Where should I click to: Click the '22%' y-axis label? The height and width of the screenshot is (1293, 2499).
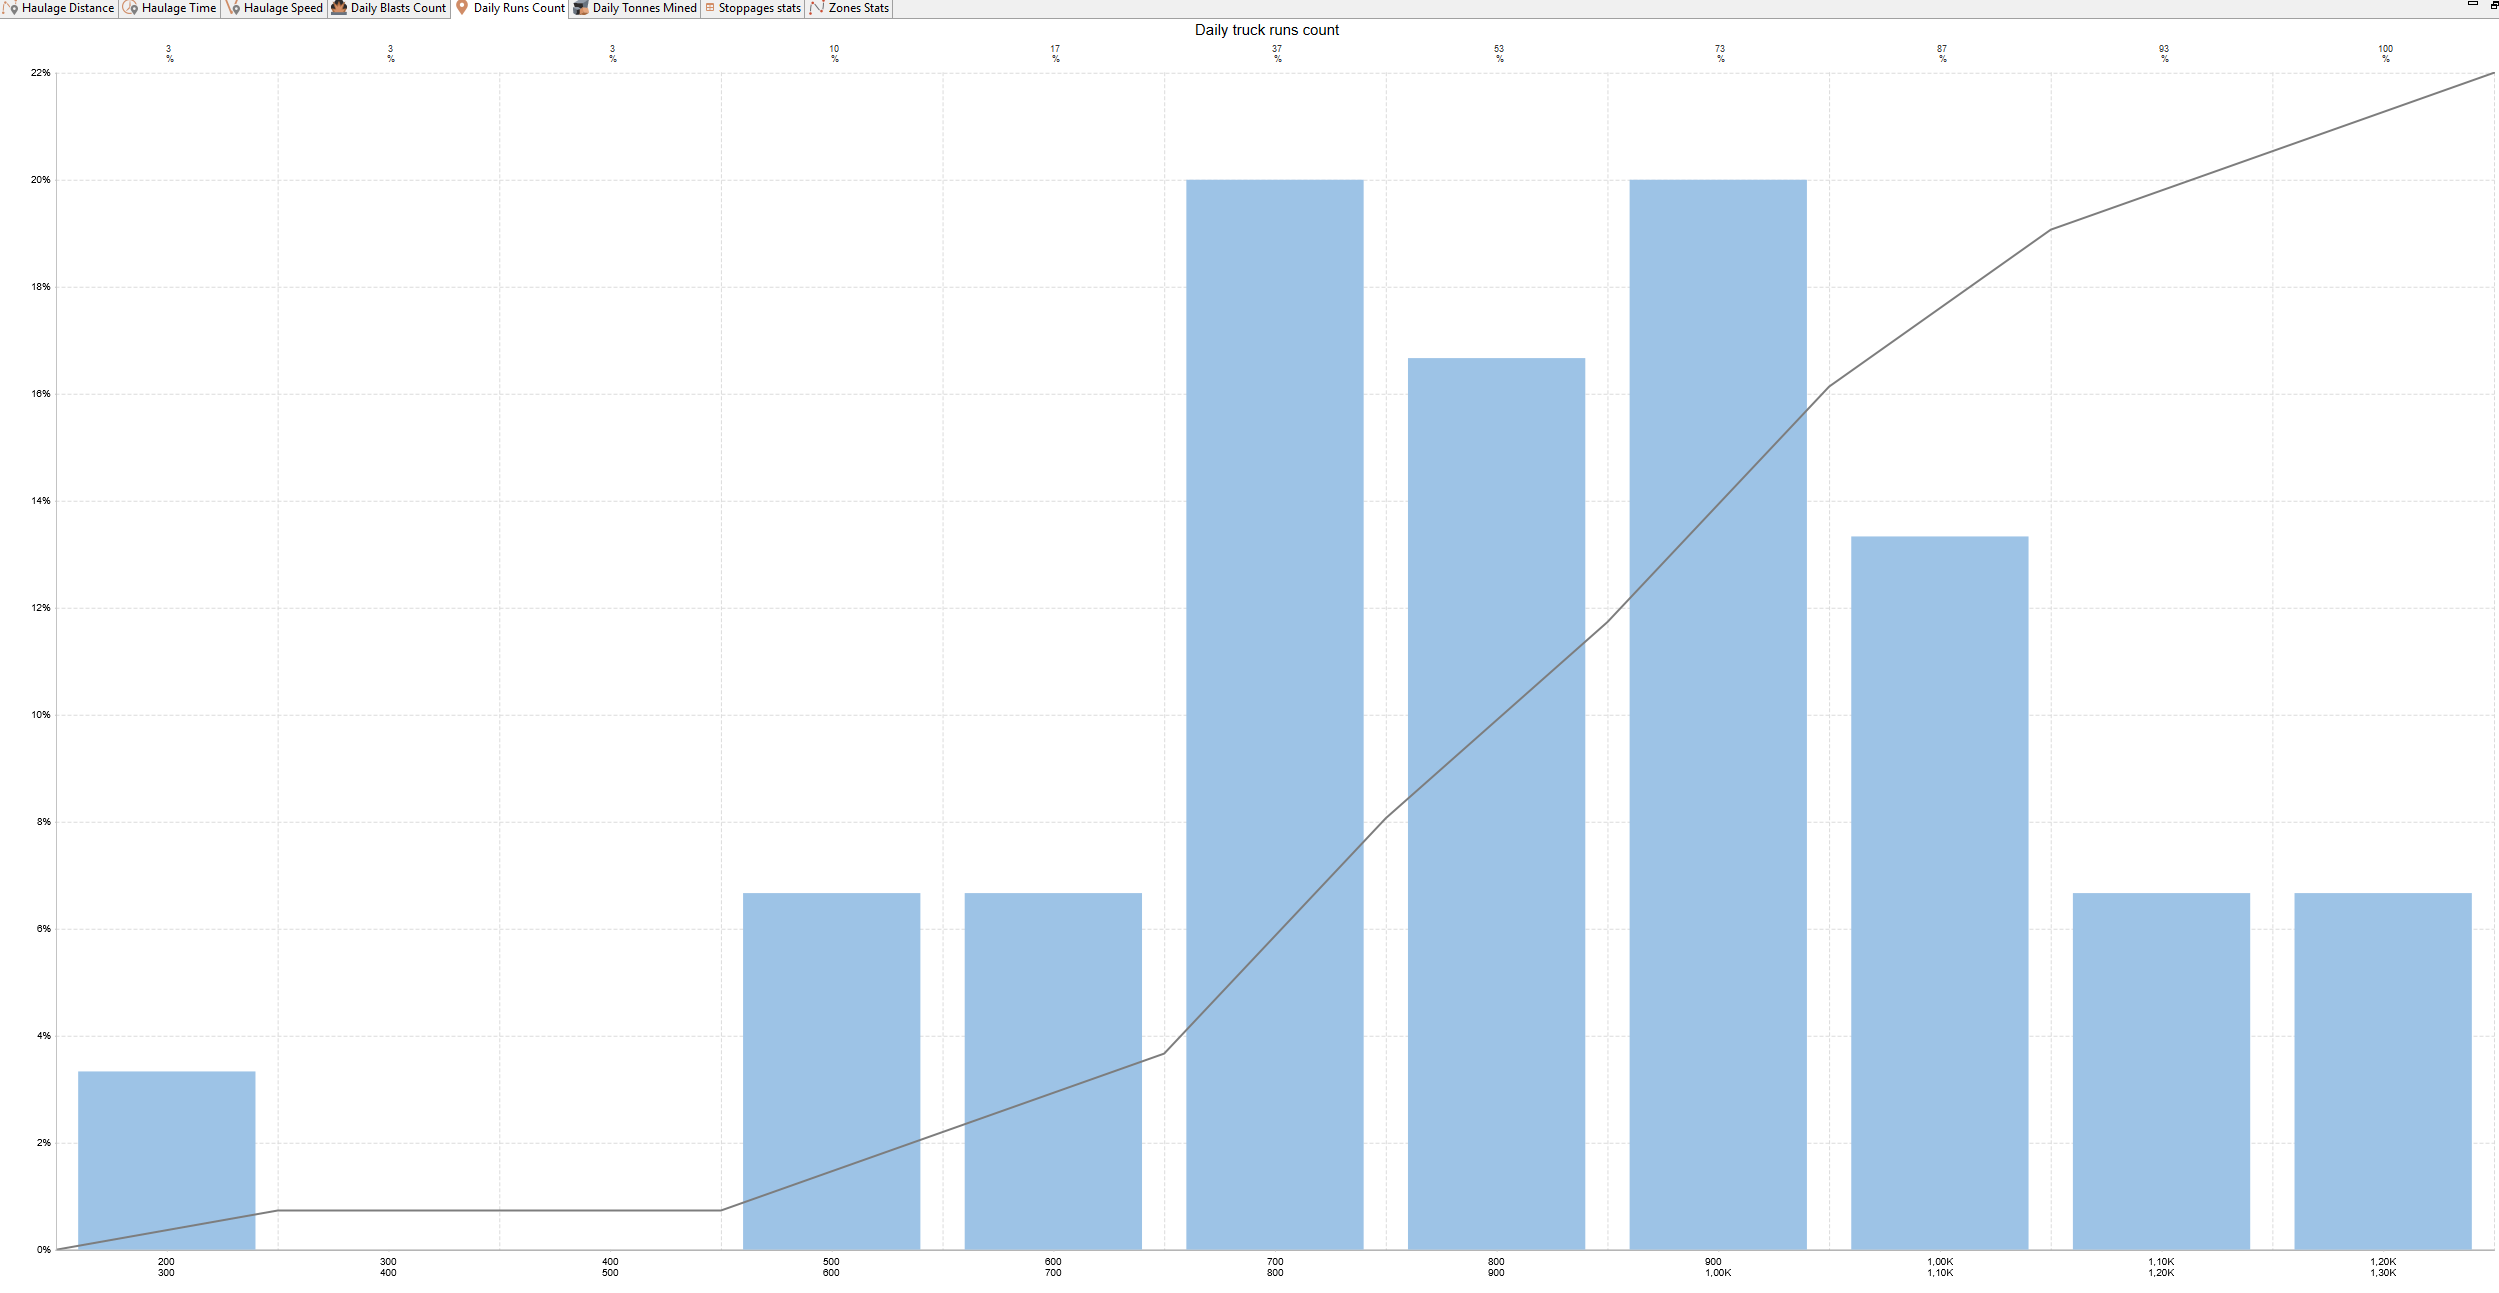[x=40, y=73]
